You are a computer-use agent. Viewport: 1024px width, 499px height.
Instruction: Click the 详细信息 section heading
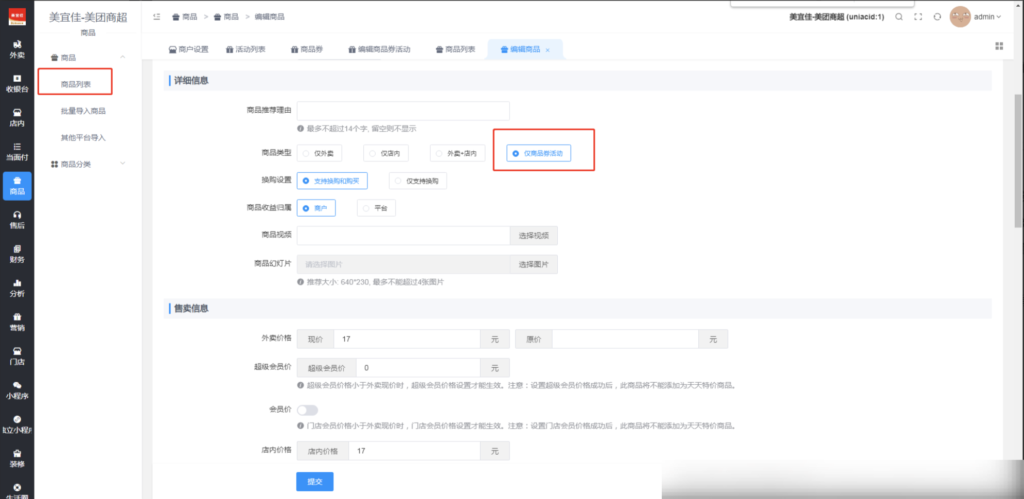pyautogui.click(x=191, y=80)
